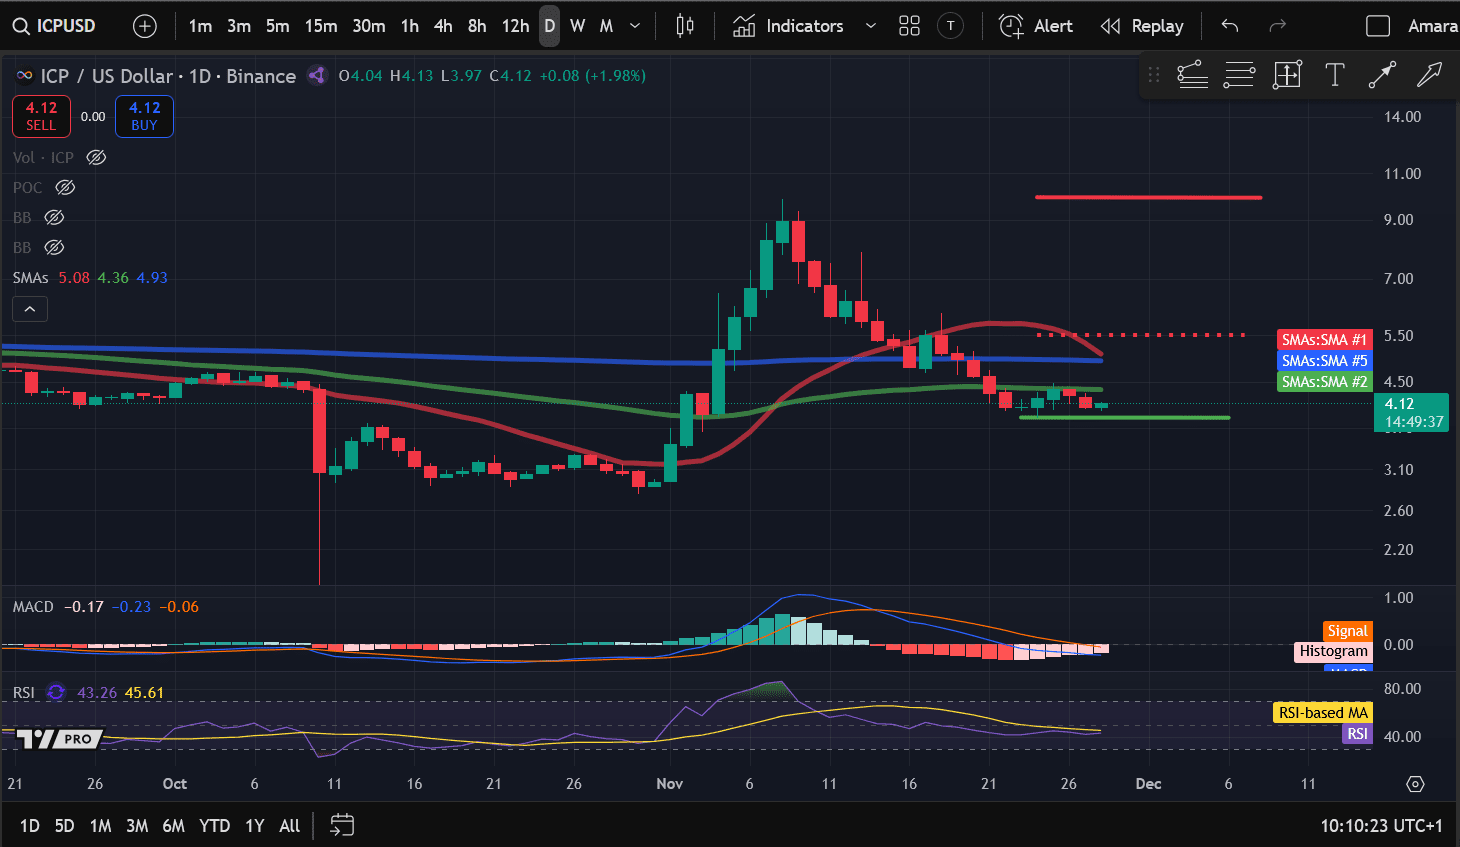Switch to the 15m interval
This screenshot has height=847, width=1460.
pyautogui.click(x=321, y=26)
